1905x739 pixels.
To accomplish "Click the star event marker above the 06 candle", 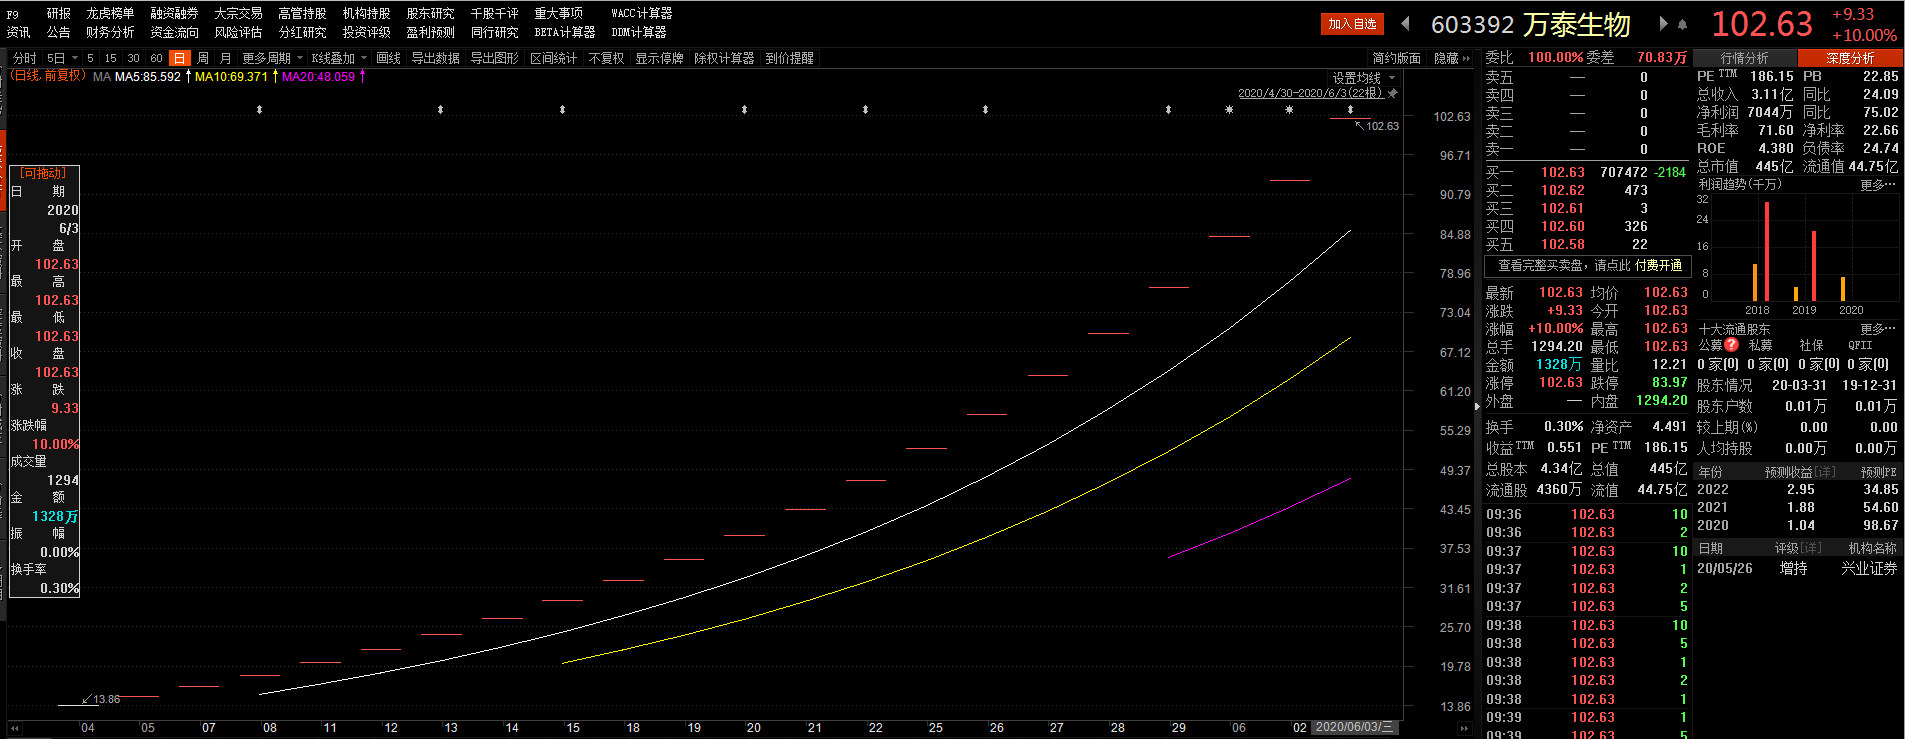I will tap(1229, 109).
